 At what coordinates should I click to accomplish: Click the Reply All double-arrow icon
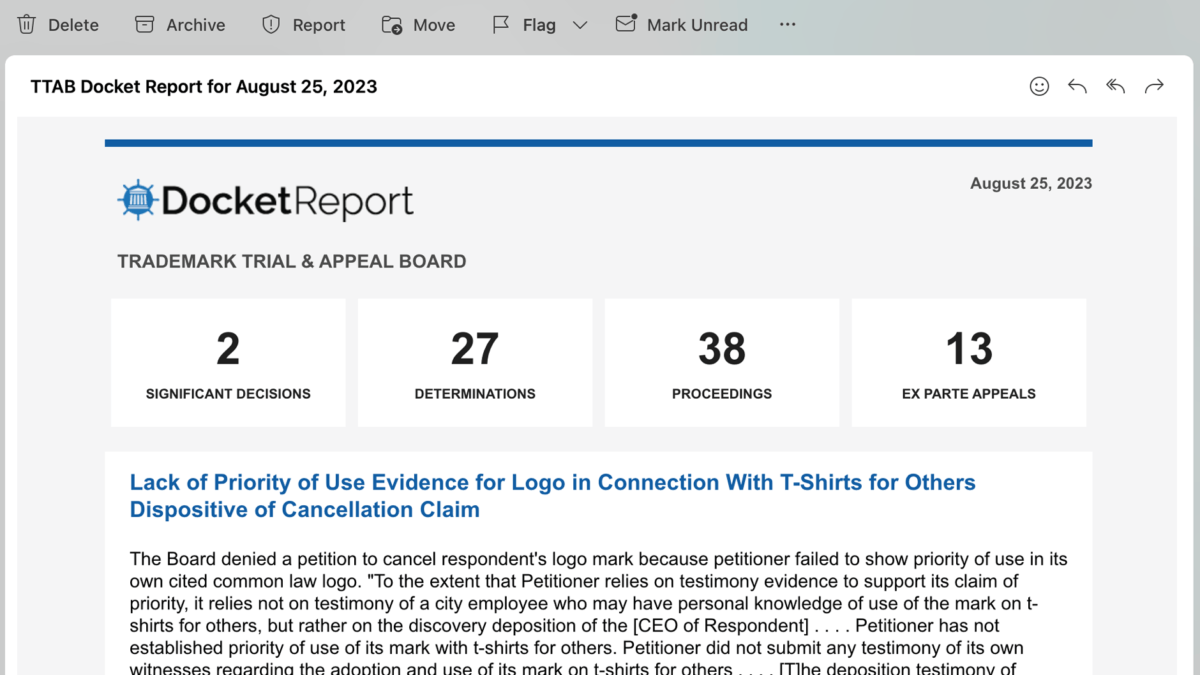[x=1115, y=87]
